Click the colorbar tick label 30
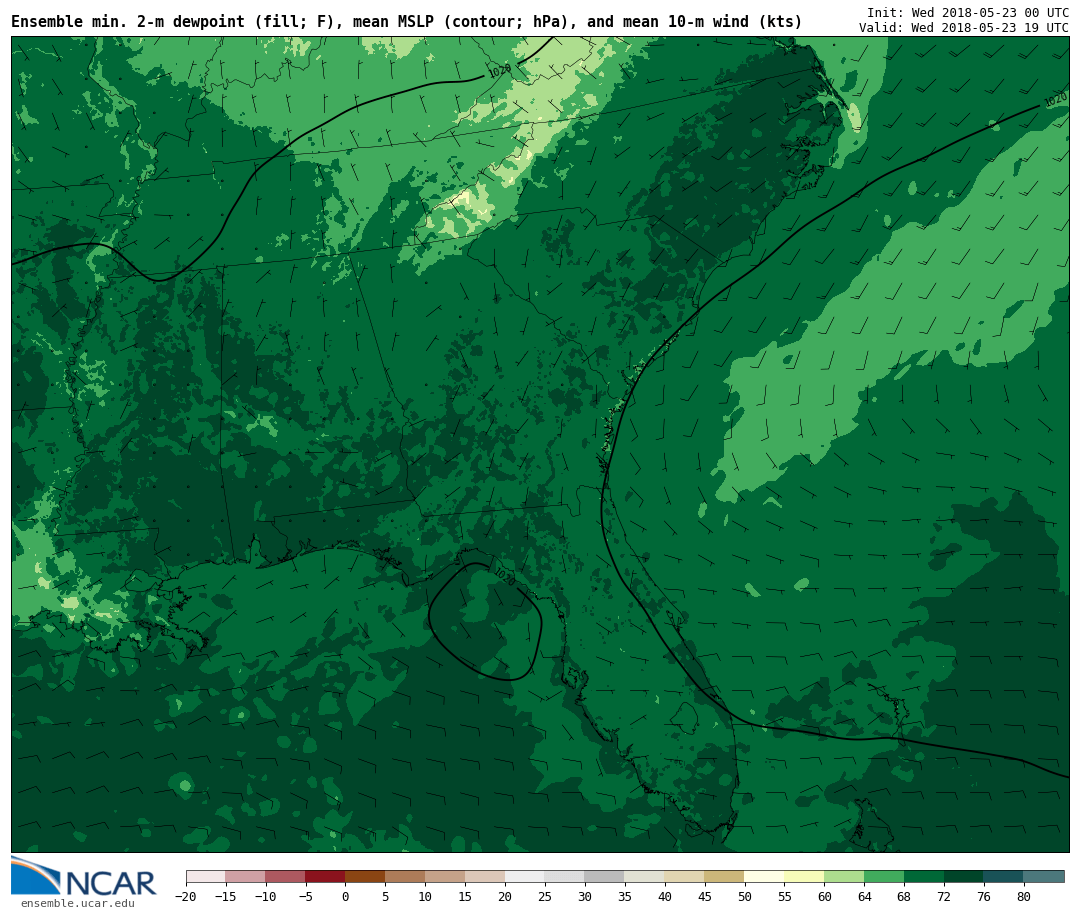 pos(585,896)
